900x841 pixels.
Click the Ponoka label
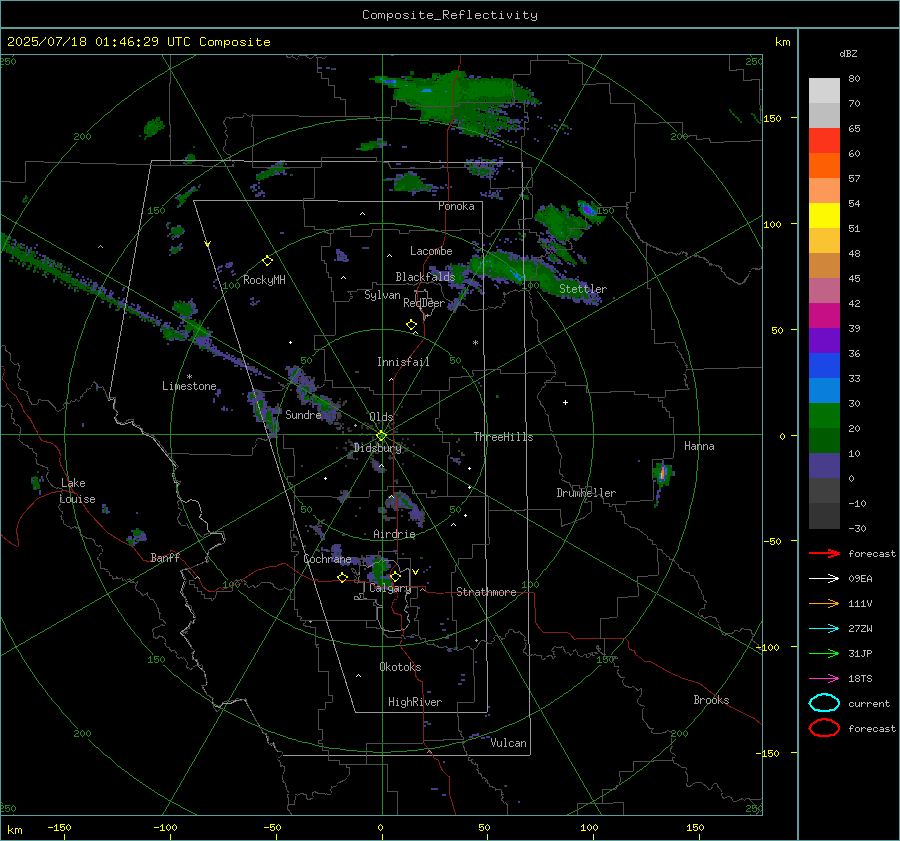click(x=456, y=206)
